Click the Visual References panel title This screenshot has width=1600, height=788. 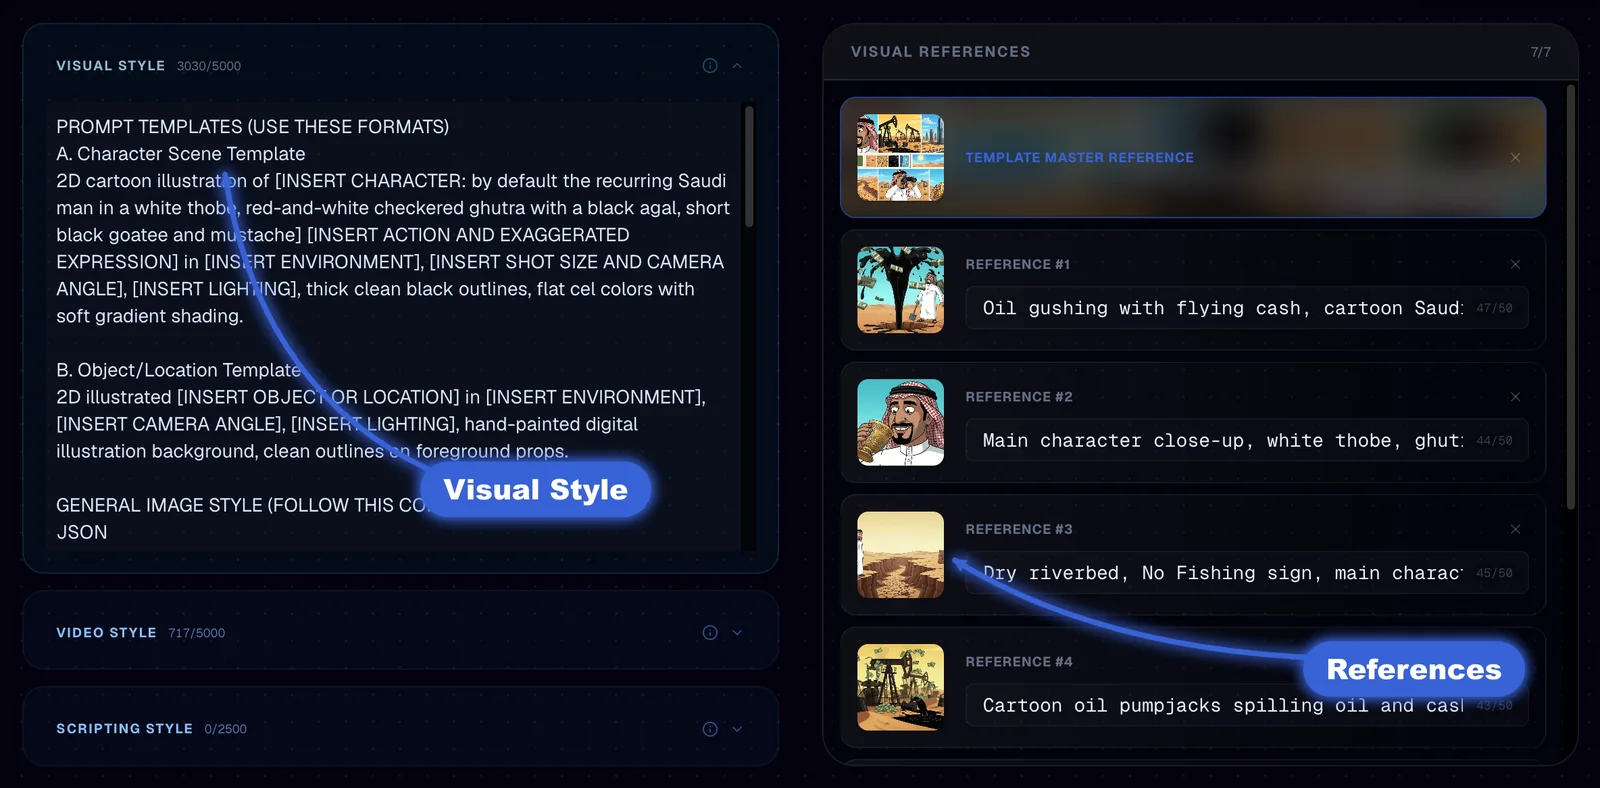(940, 52)
